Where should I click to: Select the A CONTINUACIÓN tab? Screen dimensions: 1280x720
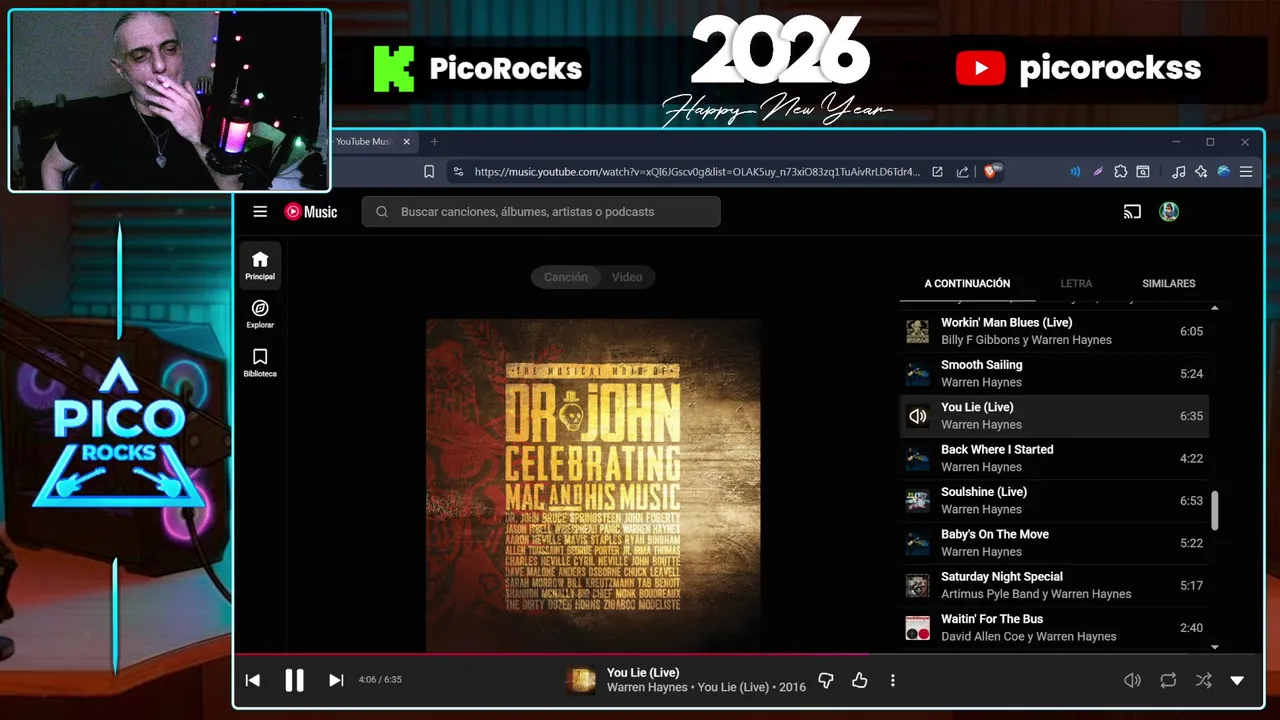coord(967,284)
